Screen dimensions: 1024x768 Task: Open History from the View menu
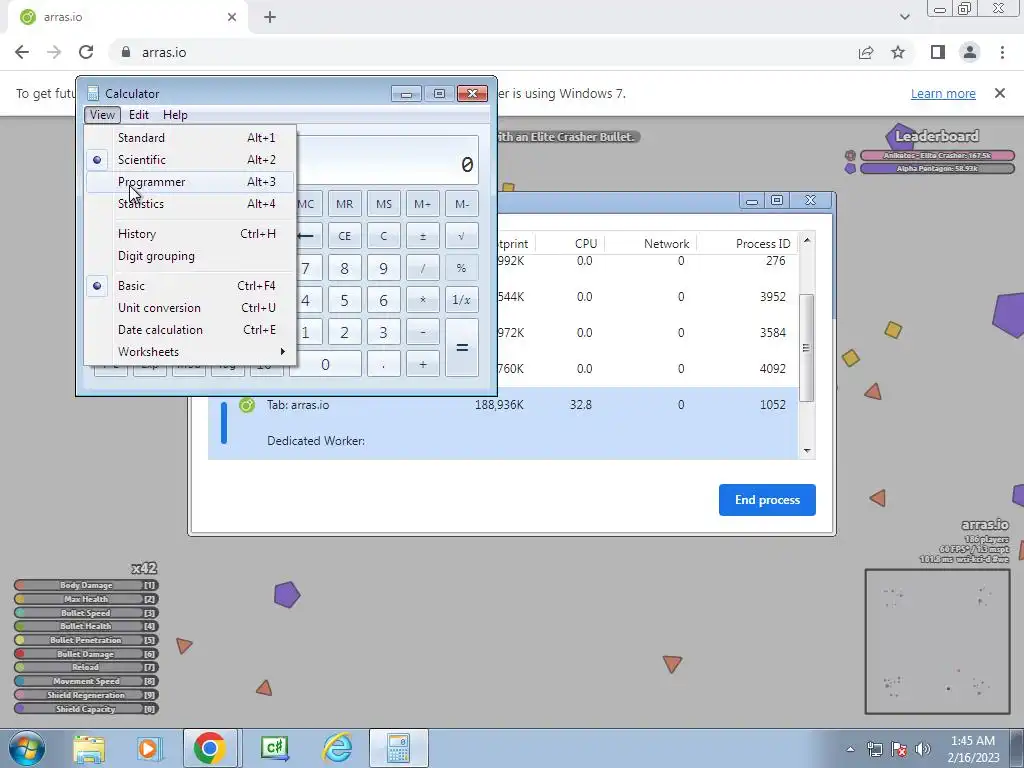pos(189,234)
